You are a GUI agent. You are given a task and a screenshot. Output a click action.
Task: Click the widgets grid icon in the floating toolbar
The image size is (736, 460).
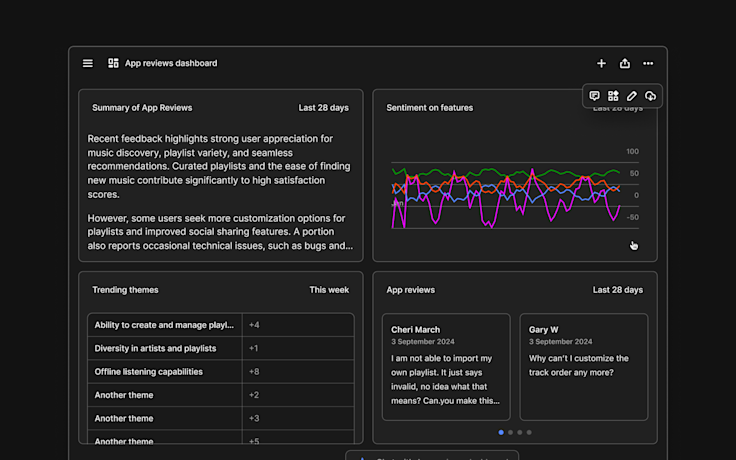tap(613, 96)
